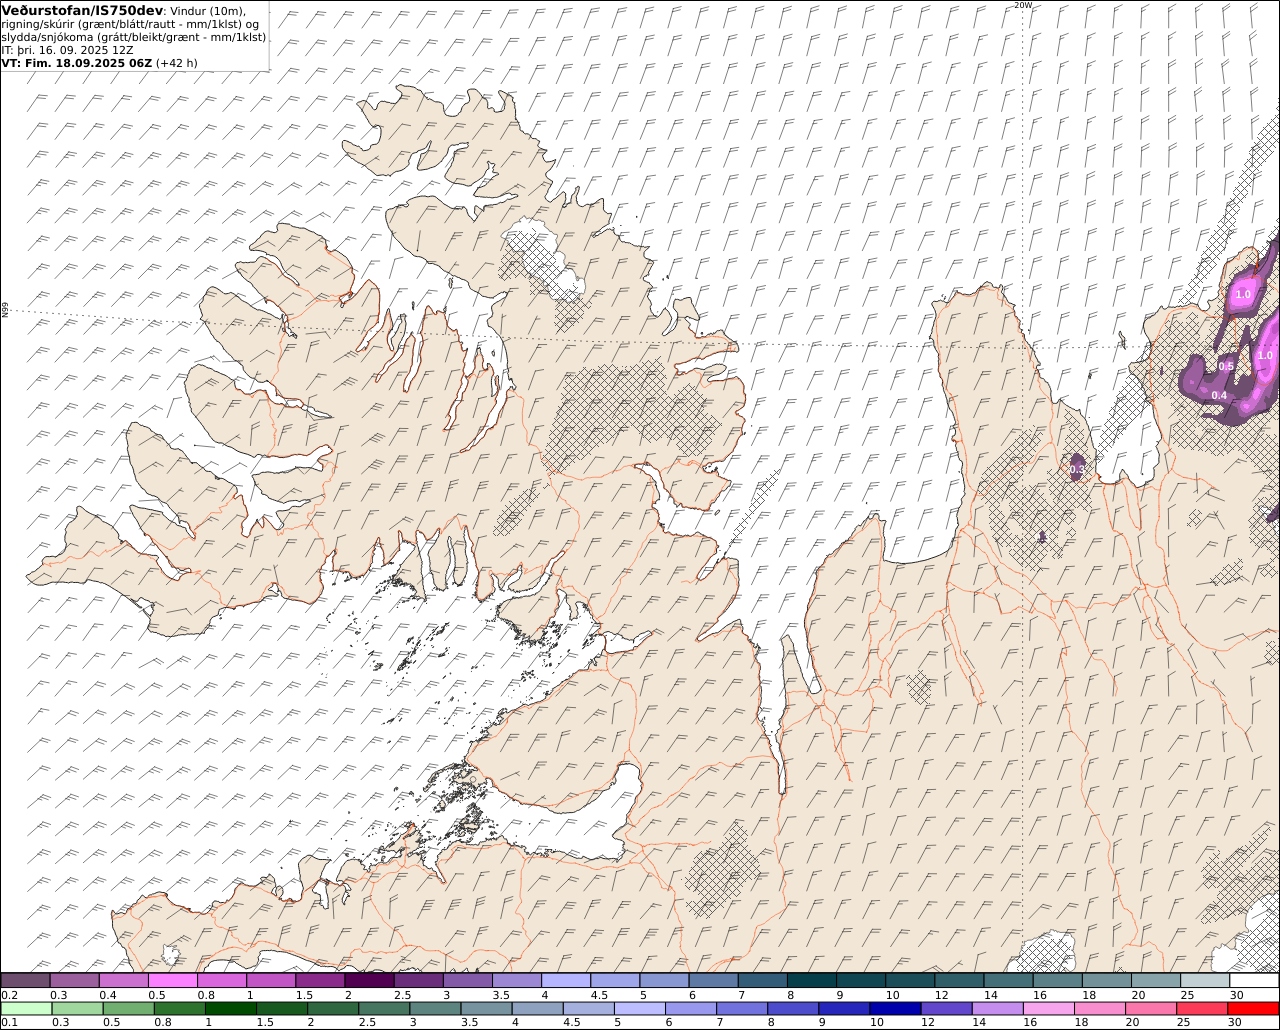Click 'Vindur (10m),' text in header
The image size is (1280, 1030).
coord(208,10)
